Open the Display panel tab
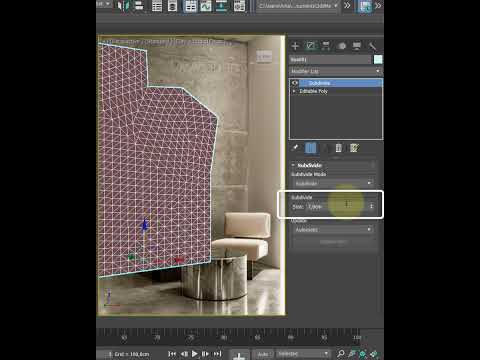This screenshot has height=360, width=480. click(357, 46)
